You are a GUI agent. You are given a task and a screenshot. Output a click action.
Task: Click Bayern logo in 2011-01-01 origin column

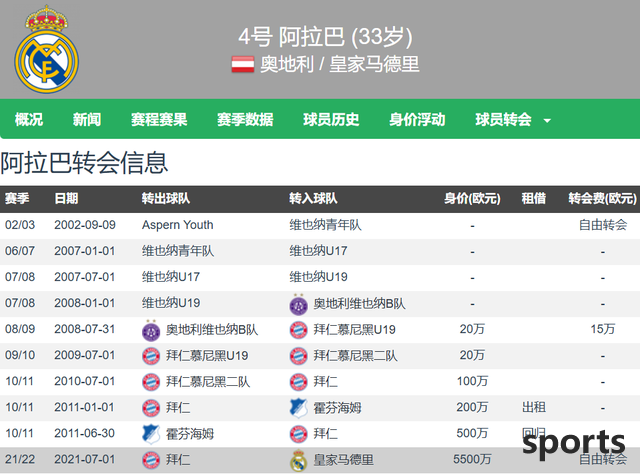151,408
